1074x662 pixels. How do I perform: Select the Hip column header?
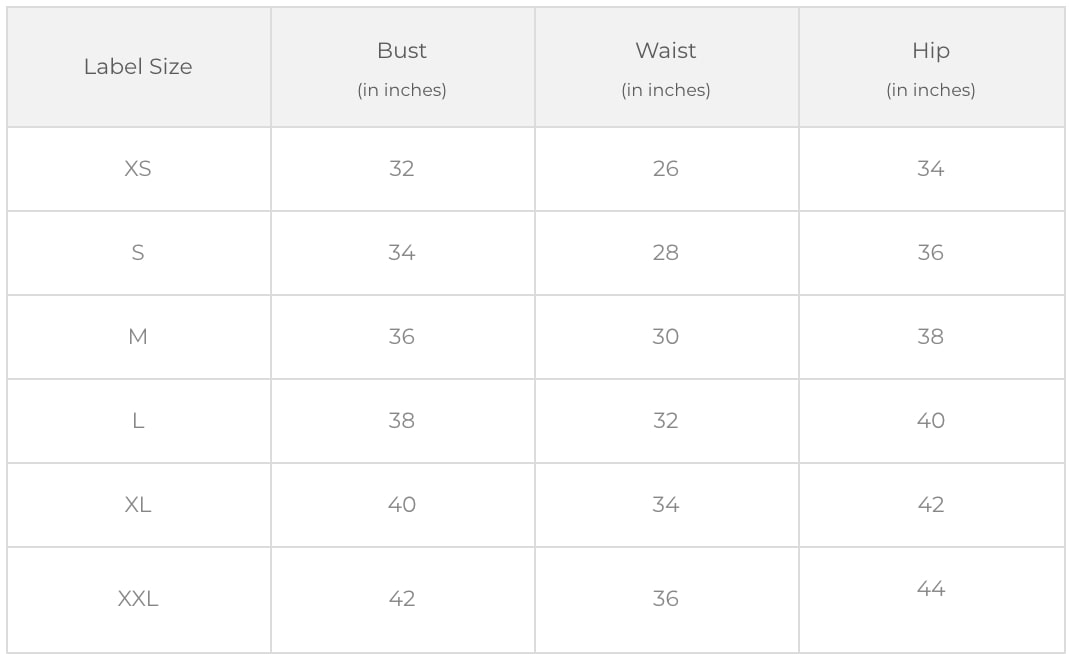click(931, 67)
